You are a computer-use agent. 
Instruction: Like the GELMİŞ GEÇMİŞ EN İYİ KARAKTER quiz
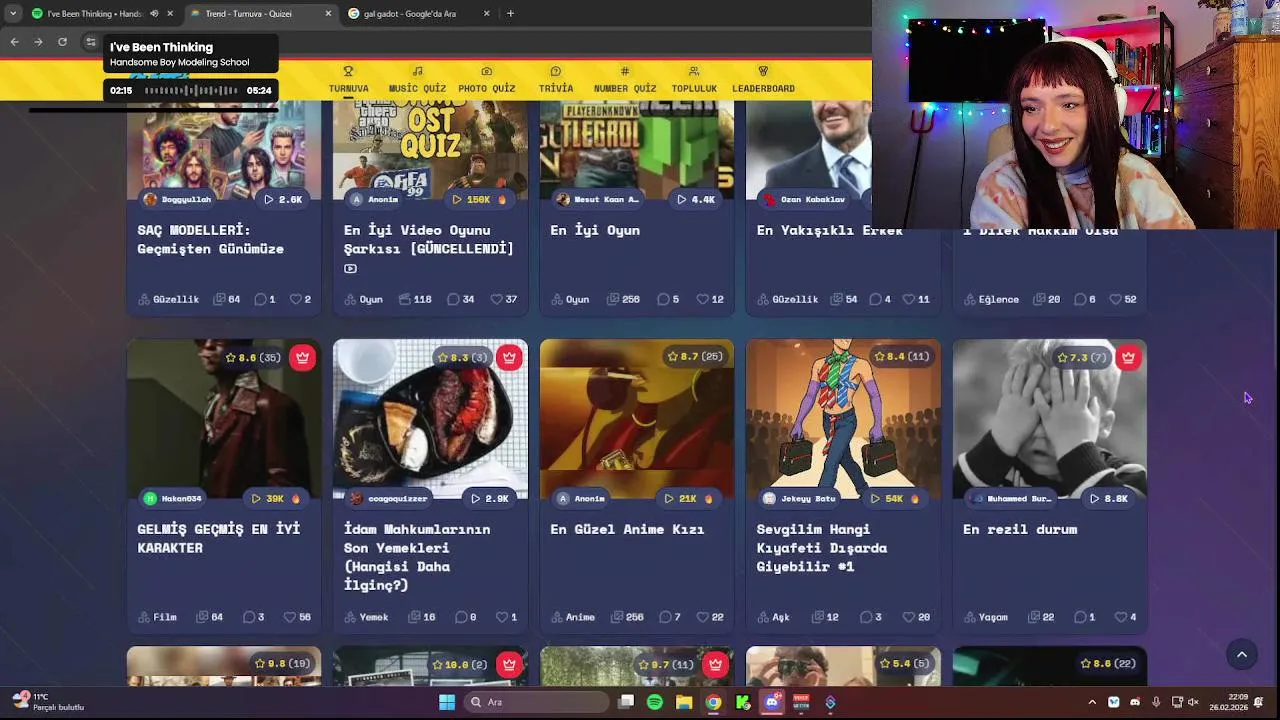pos(297,617)
